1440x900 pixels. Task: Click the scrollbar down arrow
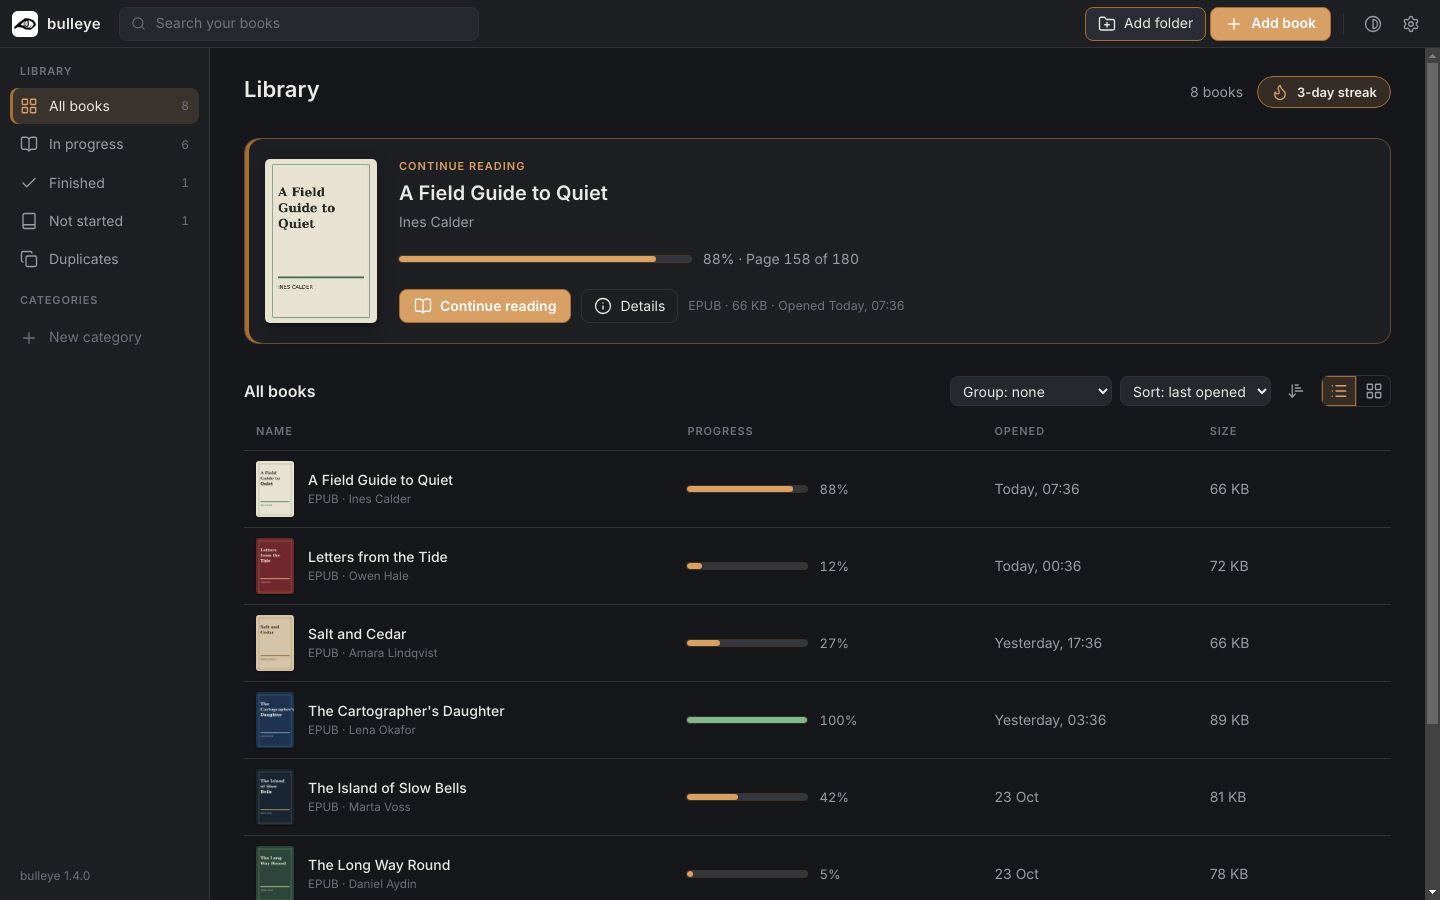click(1432, 892)
